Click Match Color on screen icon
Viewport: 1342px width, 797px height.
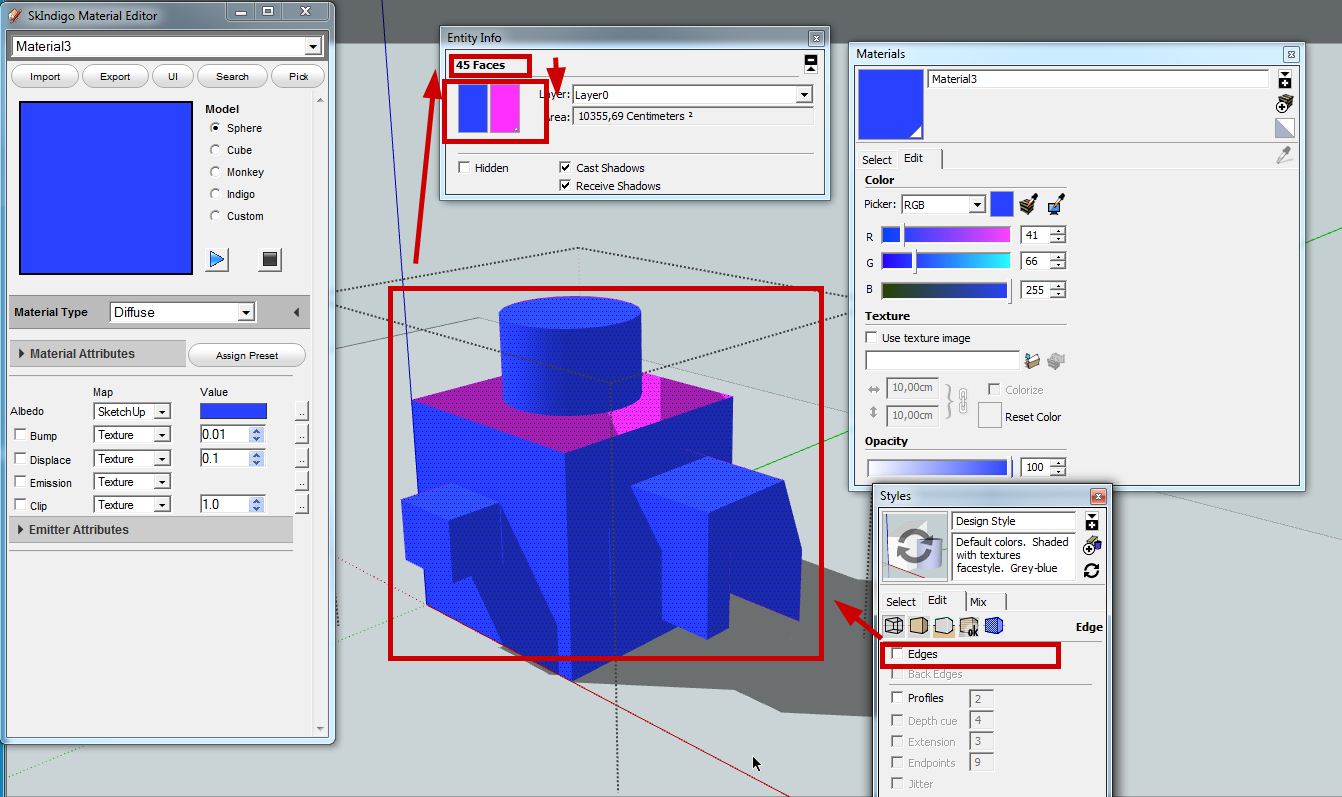pyautogui.click(x=1055, y=205)
